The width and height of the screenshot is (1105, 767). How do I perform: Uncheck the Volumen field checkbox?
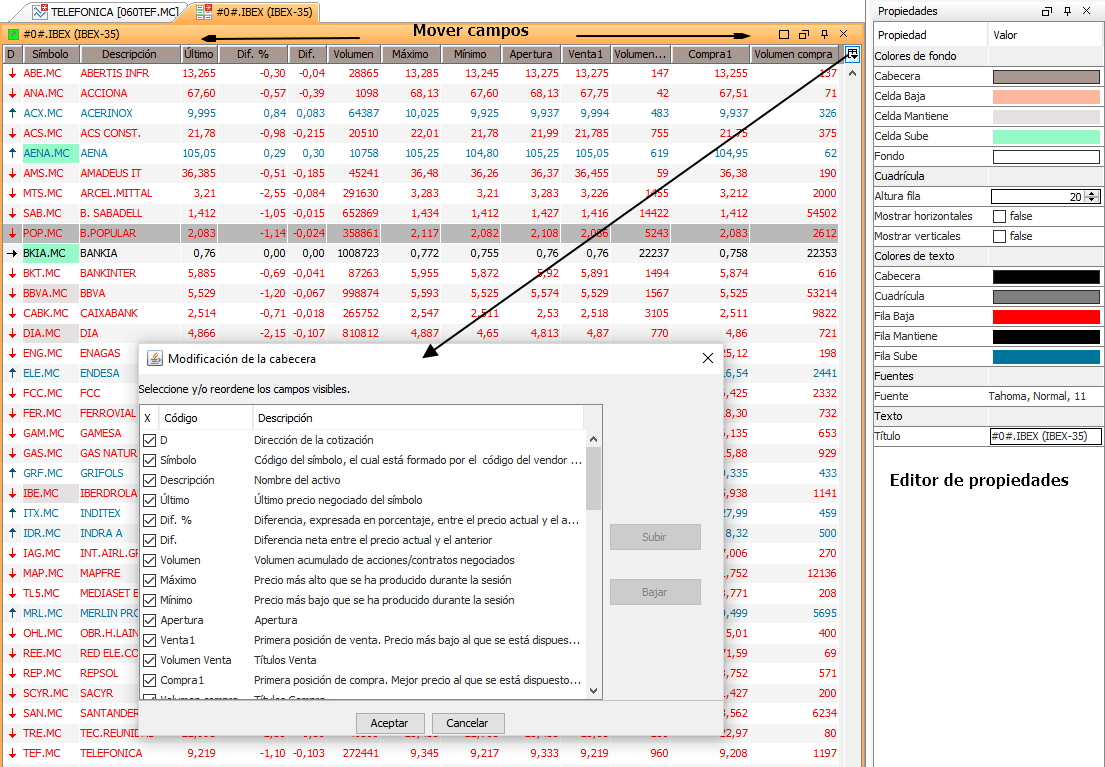pyautogui.click(x=149, y=560)
